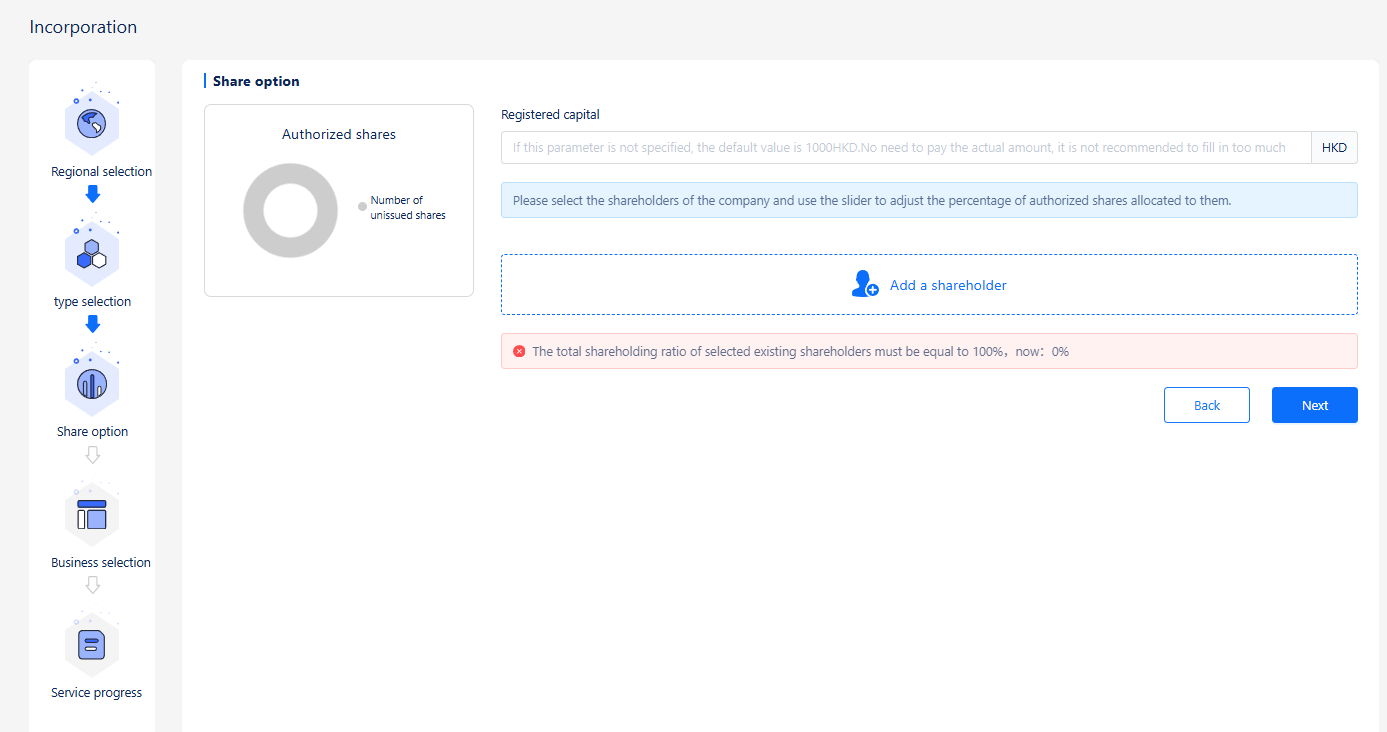1387x732 pixels.
Task: Click the Service progress document icon
Action: pos(92,644)
